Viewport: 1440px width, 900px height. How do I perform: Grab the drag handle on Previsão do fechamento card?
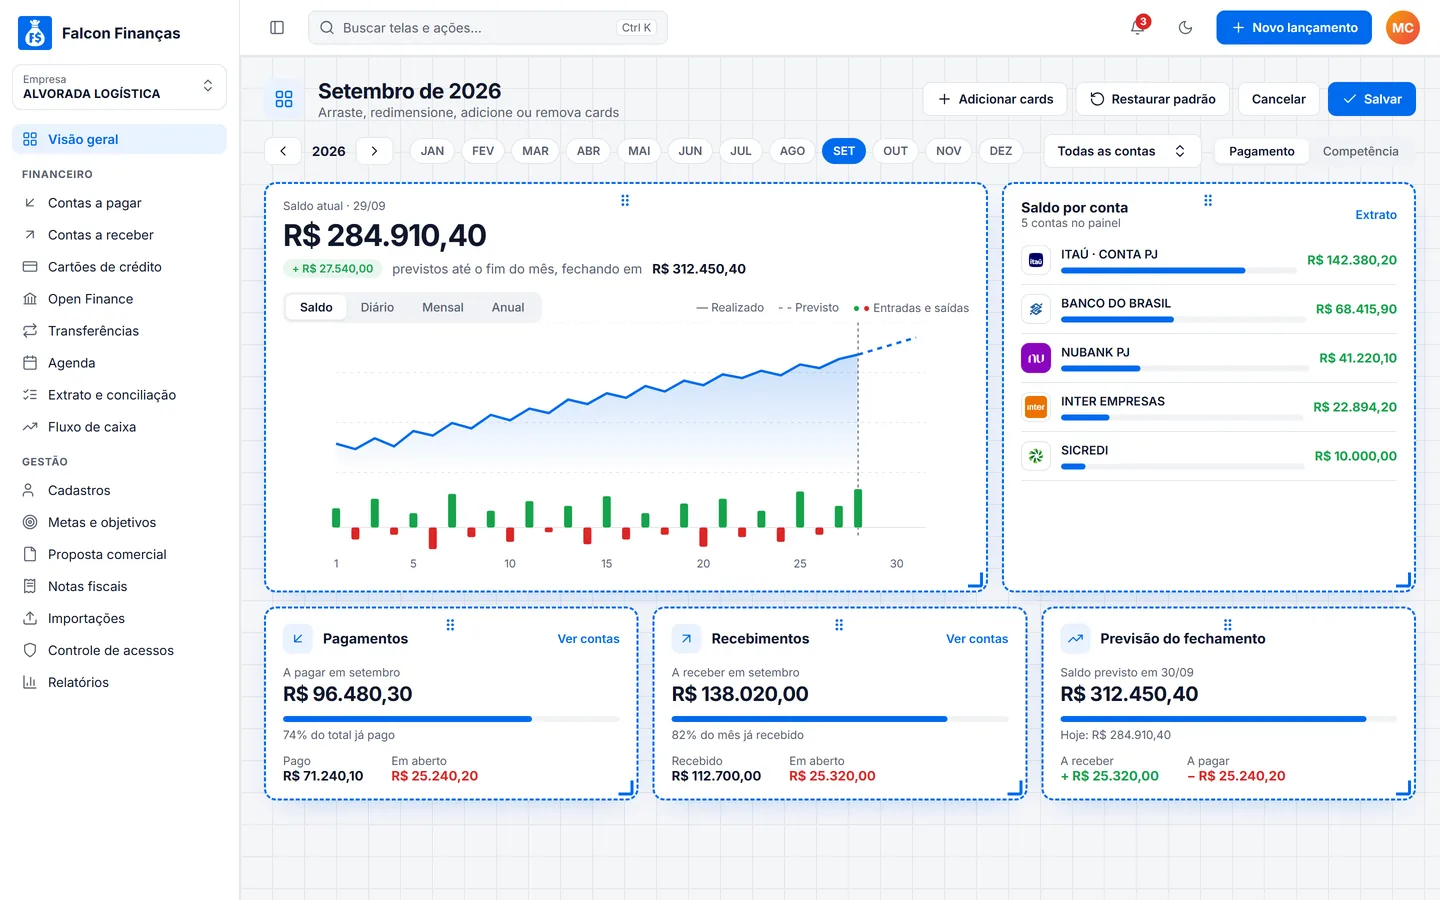[x=1228, y=625]
